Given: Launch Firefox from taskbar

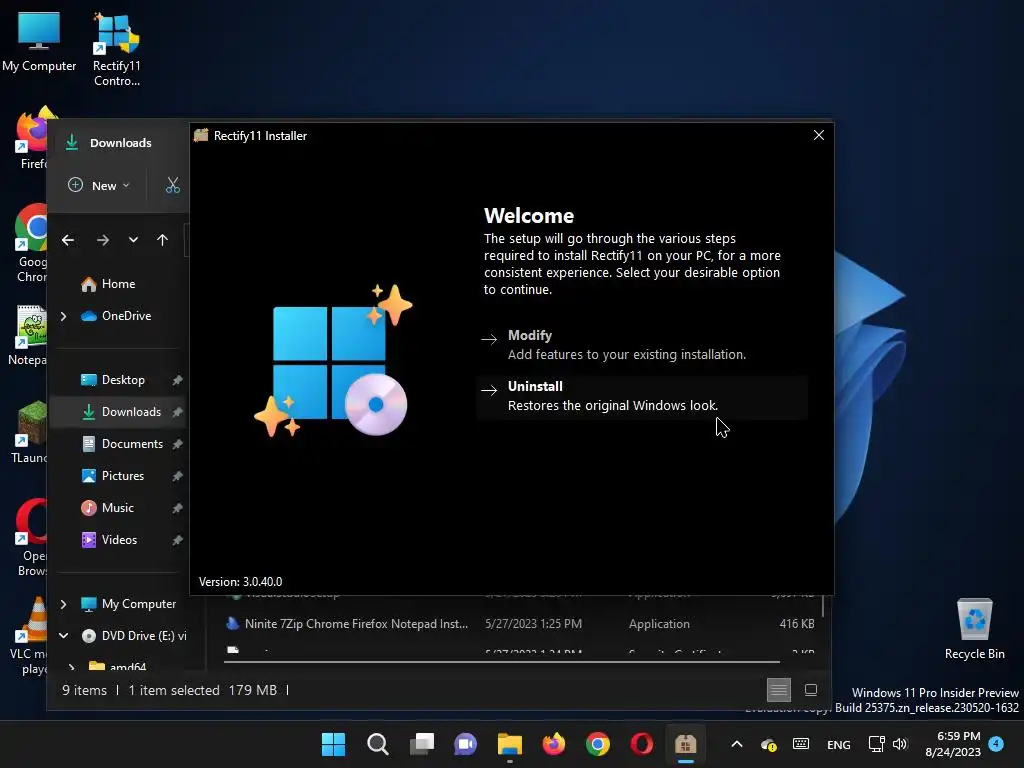Looking at the screenshot, I should point(554,744).
